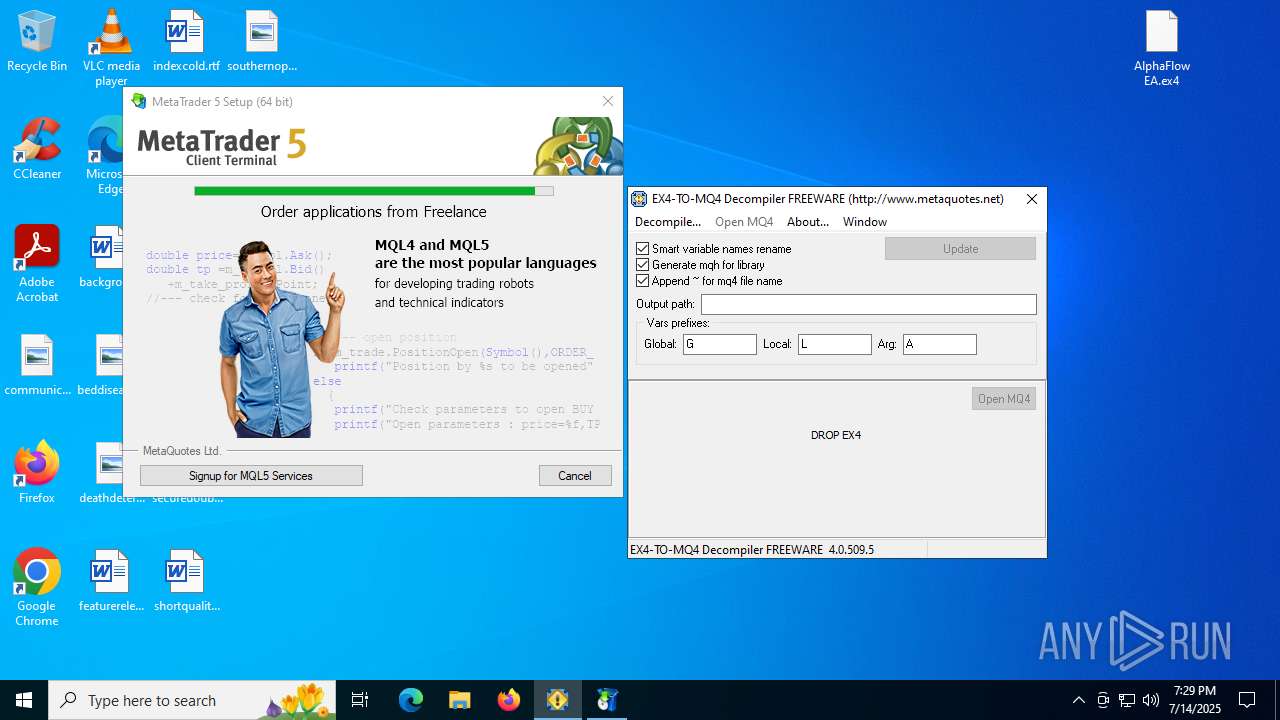1280x720 pixels.
Task: Click the Open MQ4 button
Action: (1004, 399)
